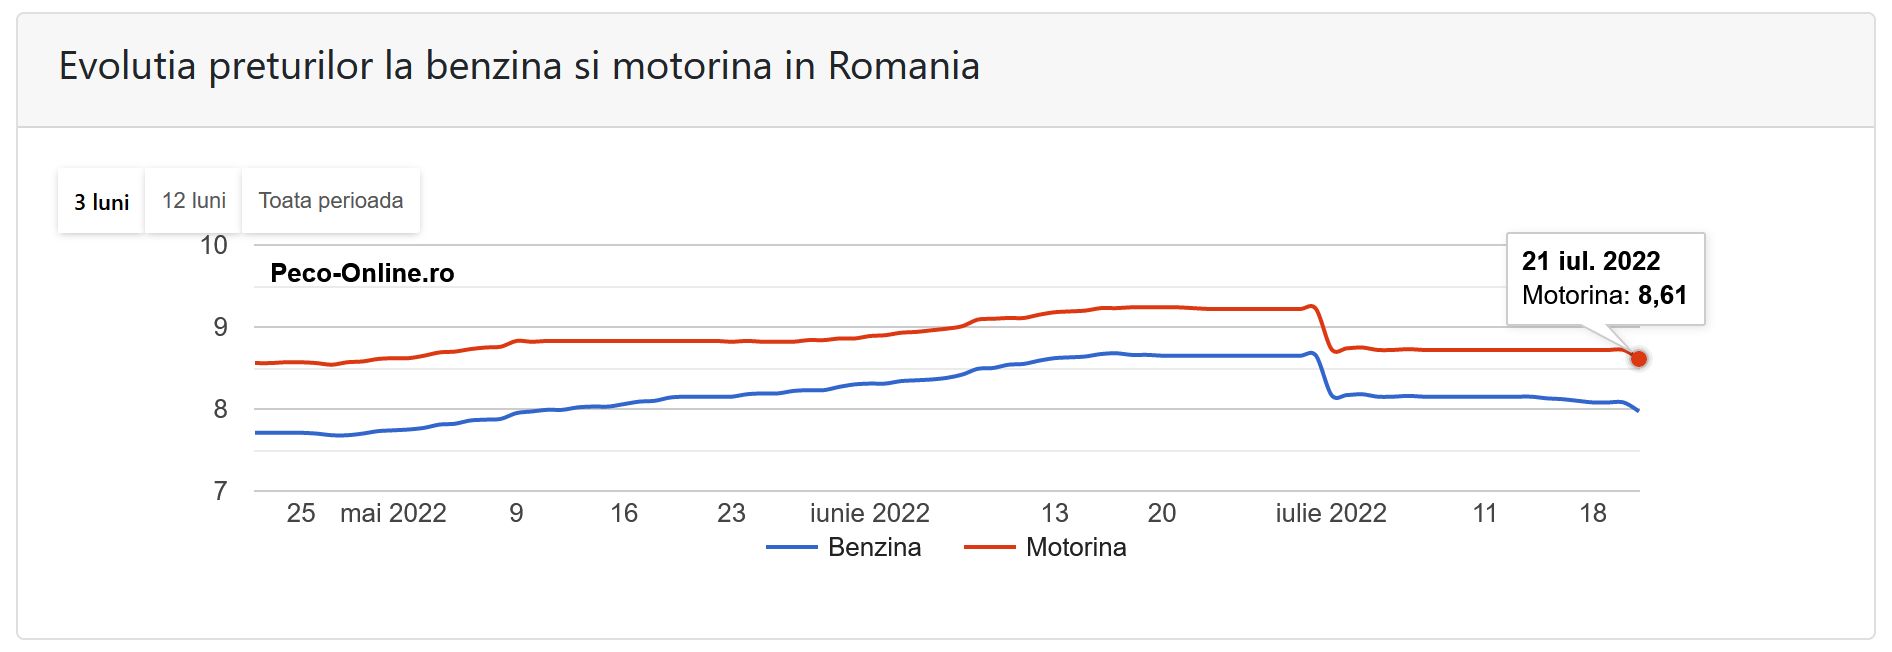Click the x-axis date label 25

click(x=301, y=513)
